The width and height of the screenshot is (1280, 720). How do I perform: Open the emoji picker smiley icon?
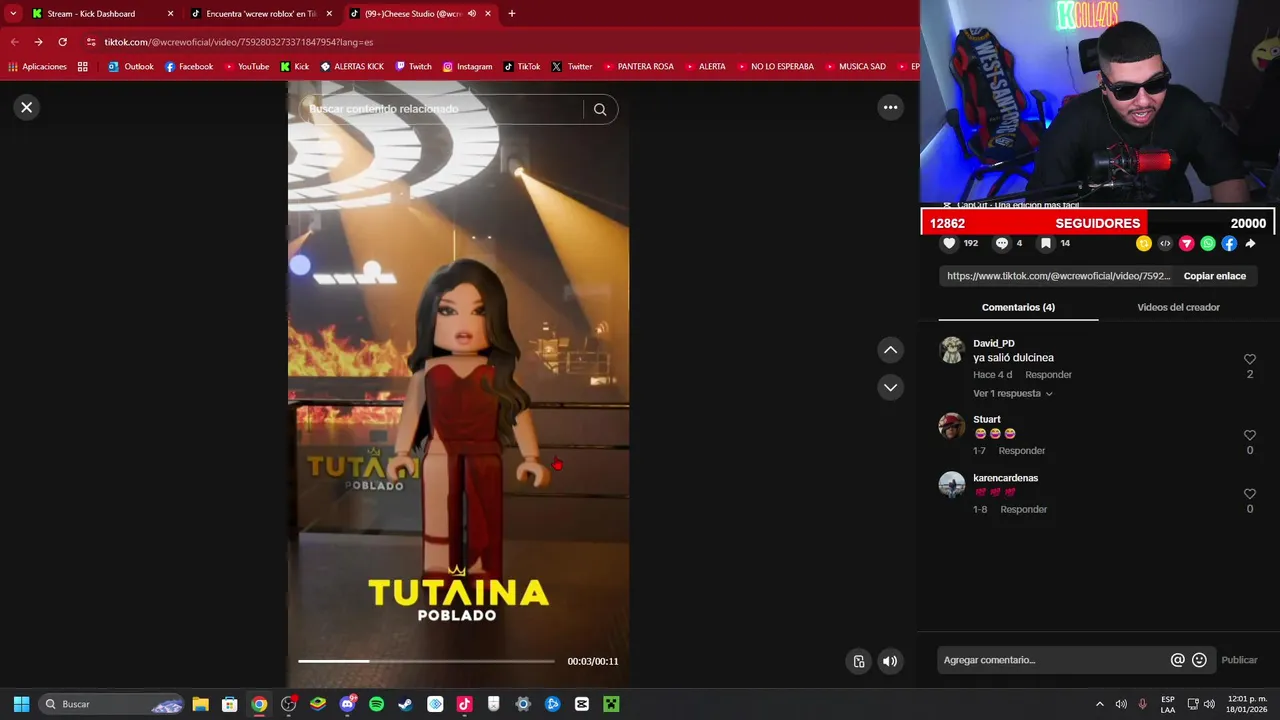pos(1199,660)
